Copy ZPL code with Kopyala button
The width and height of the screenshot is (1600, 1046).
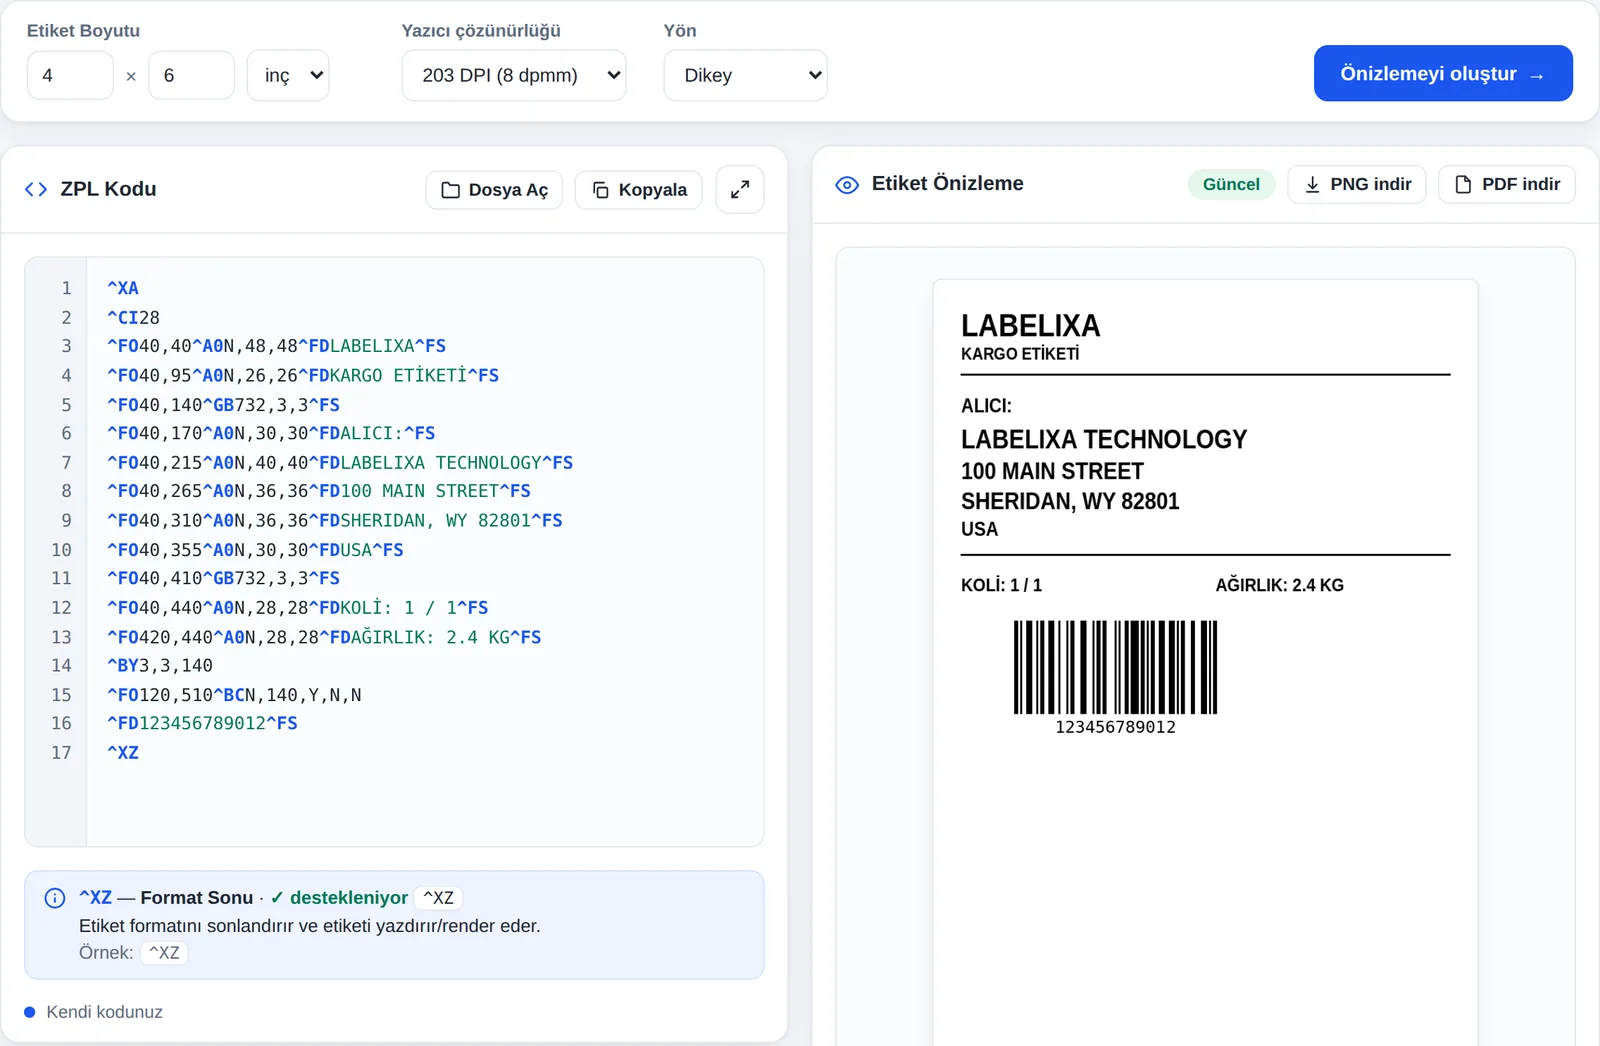pos(639,190)
